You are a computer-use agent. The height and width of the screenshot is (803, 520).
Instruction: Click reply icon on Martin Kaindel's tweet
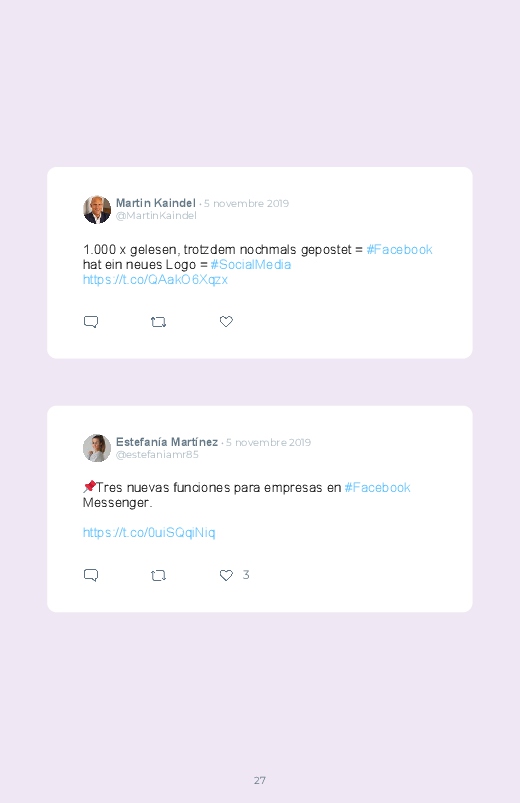pyautogui.click(x=91, y=322)
